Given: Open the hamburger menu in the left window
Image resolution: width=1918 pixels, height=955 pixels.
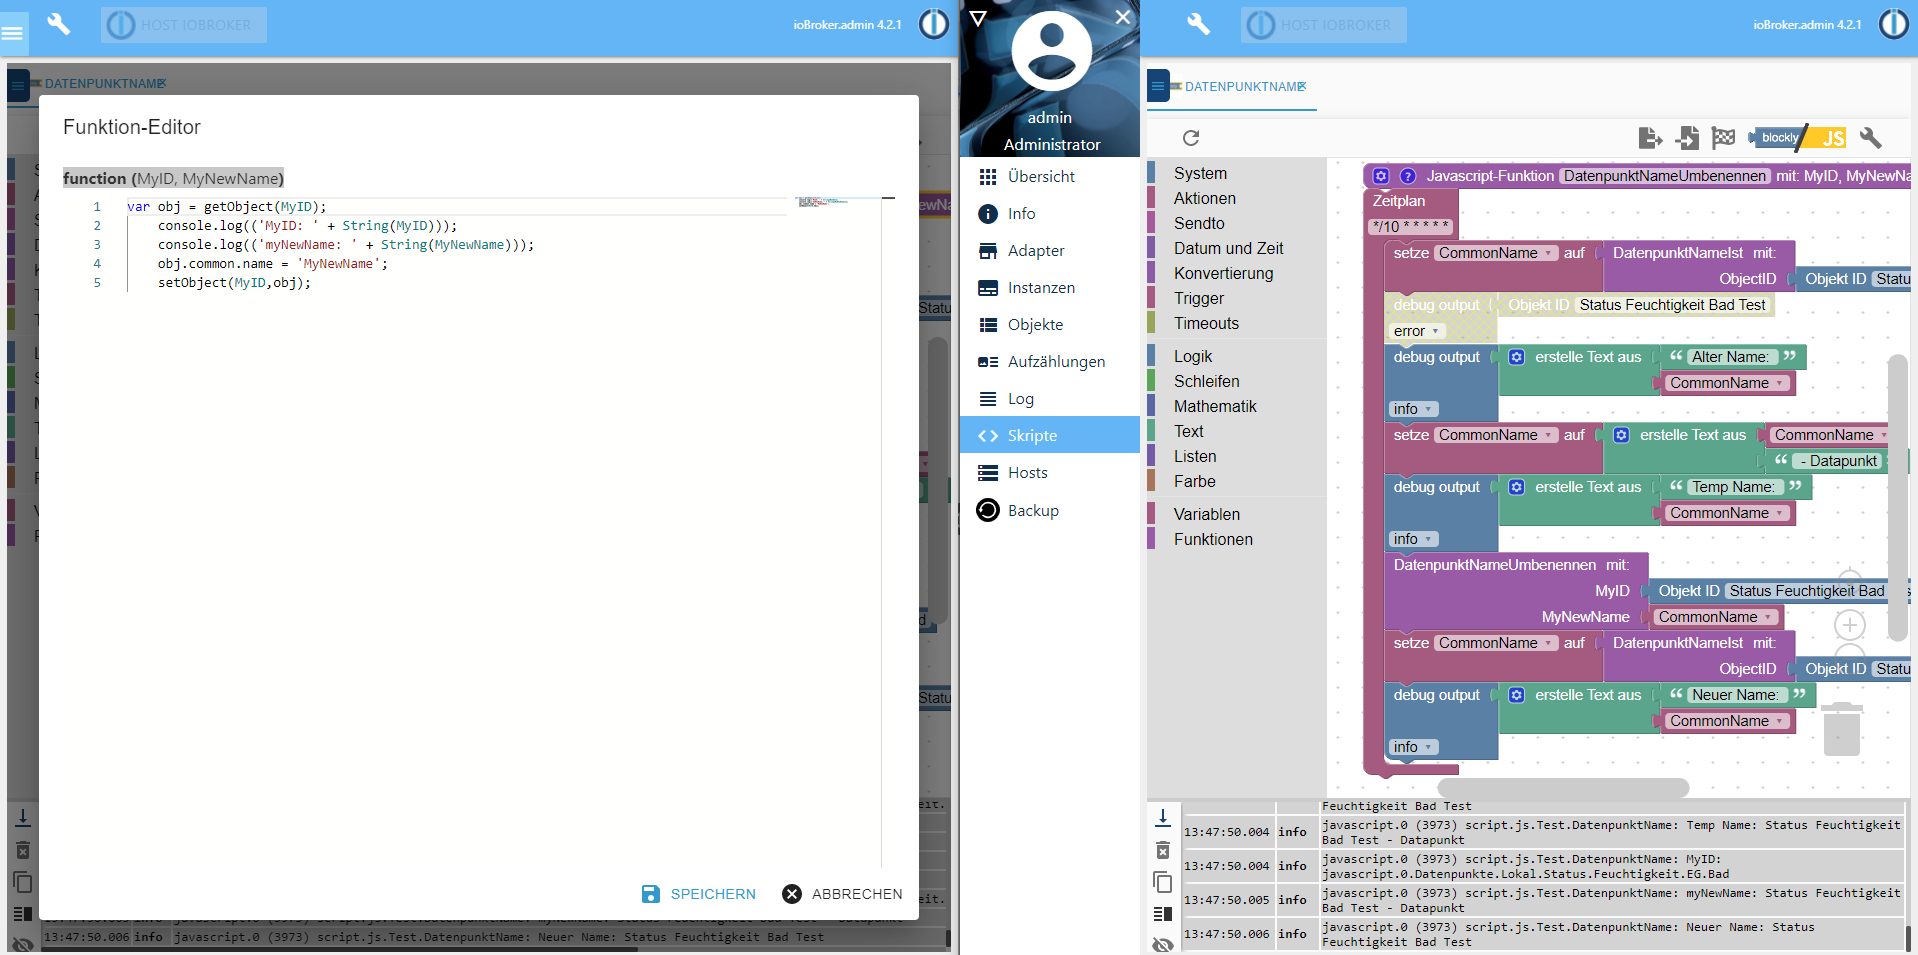Looking at the screenshot, I should [13, 32].
